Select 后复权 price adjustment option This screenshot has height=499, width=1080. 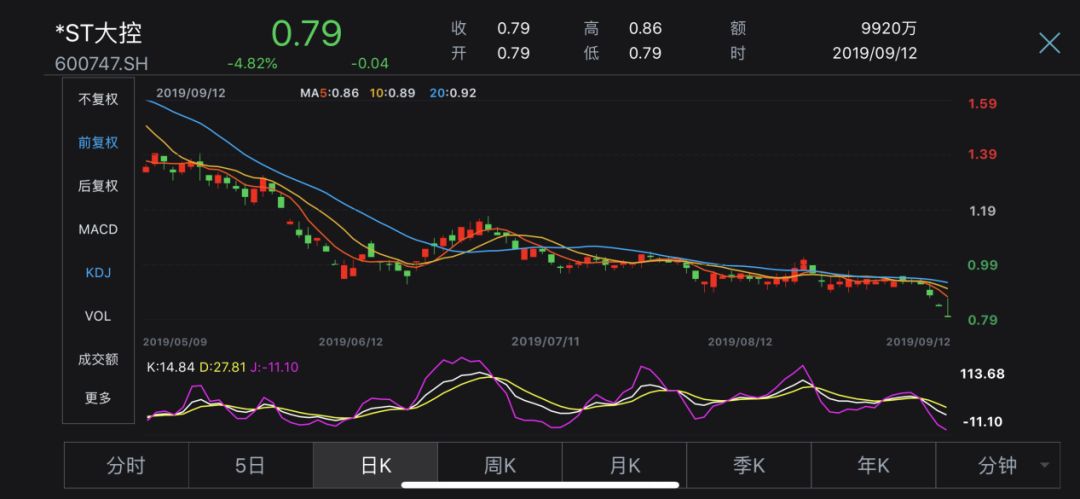98,186
